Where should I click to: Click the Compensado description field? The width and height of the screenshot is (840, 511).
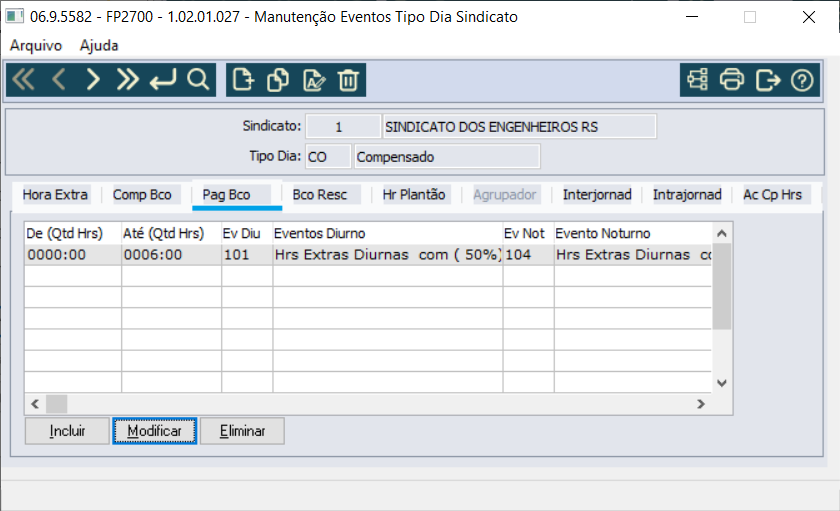click(x=447, y=157)
